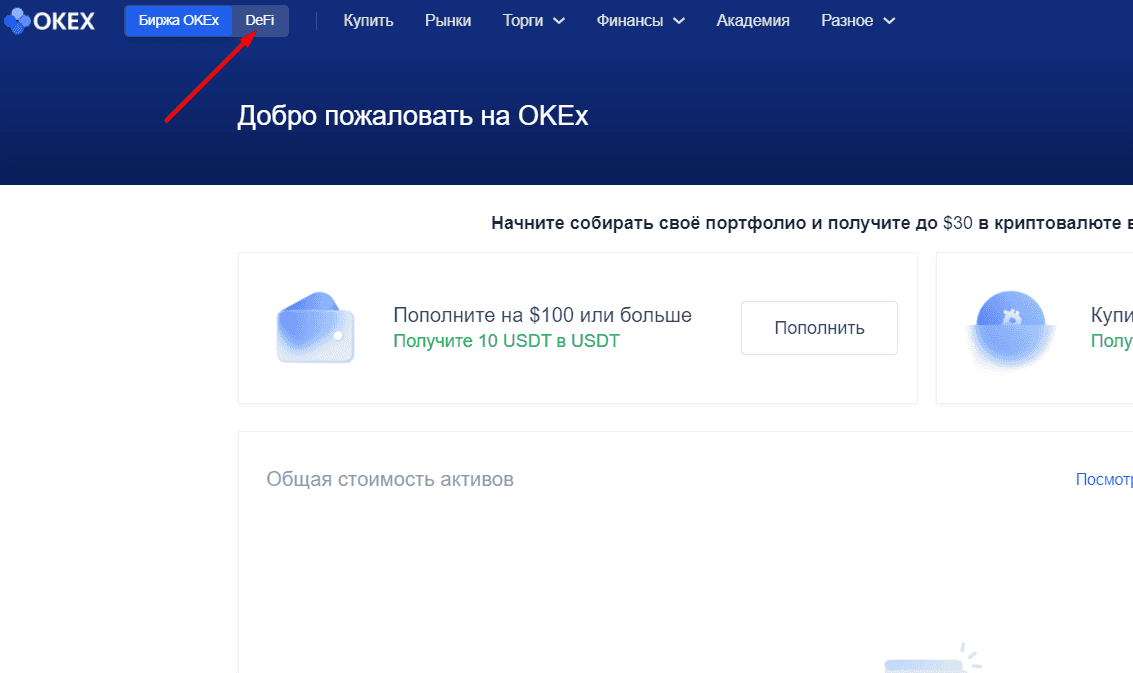Expand the Разное dropdown chevron

point(889,21)
